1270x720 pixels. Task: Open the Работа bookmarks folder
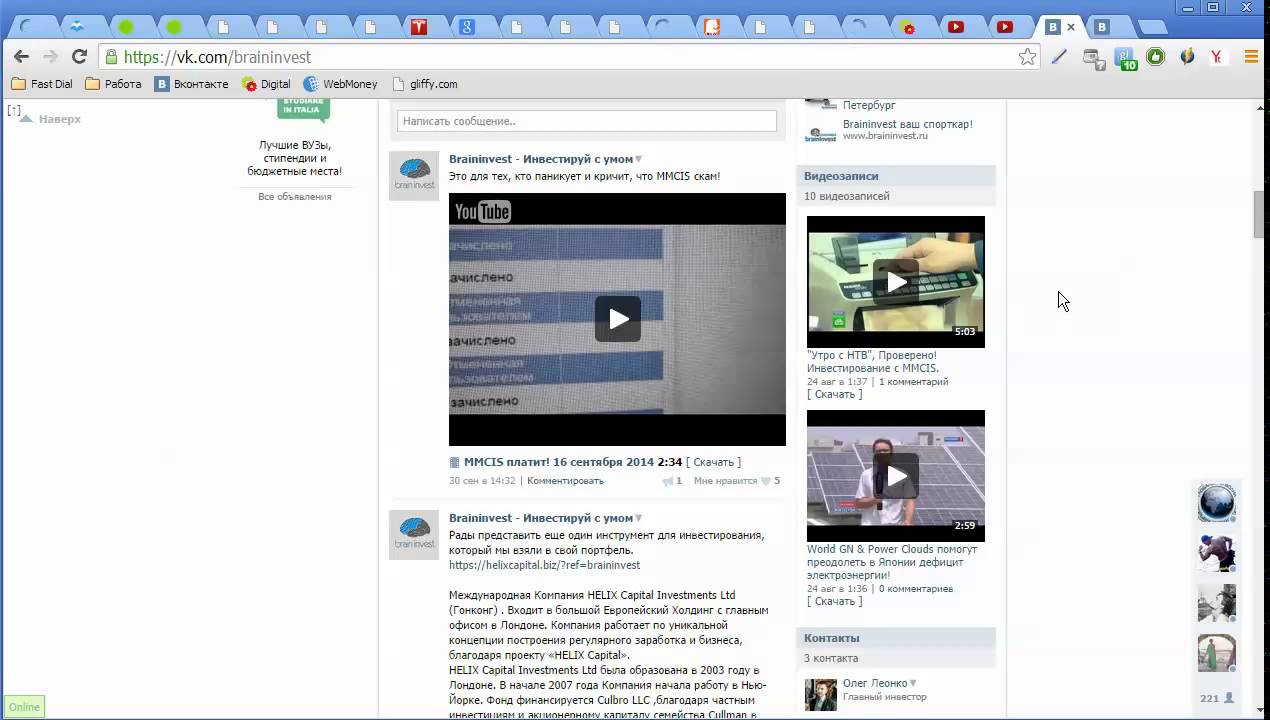[113, 84]
